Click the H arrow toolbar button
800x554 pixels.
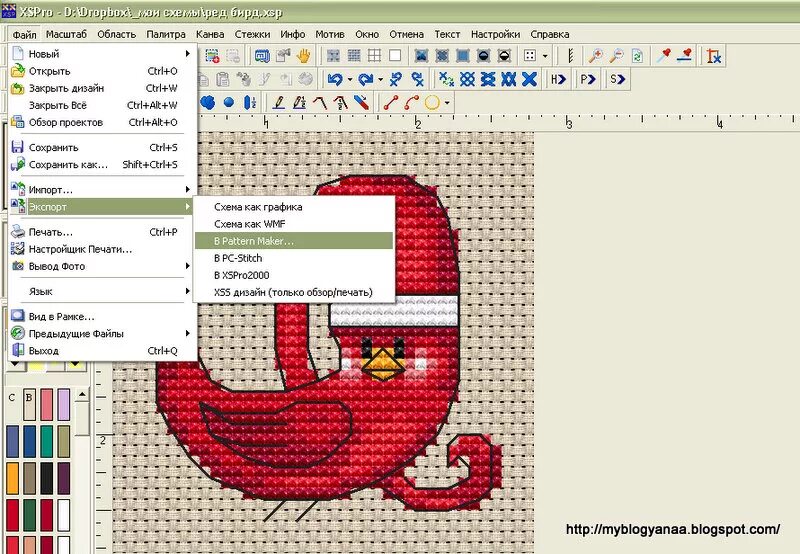click(x=558, y=79)
